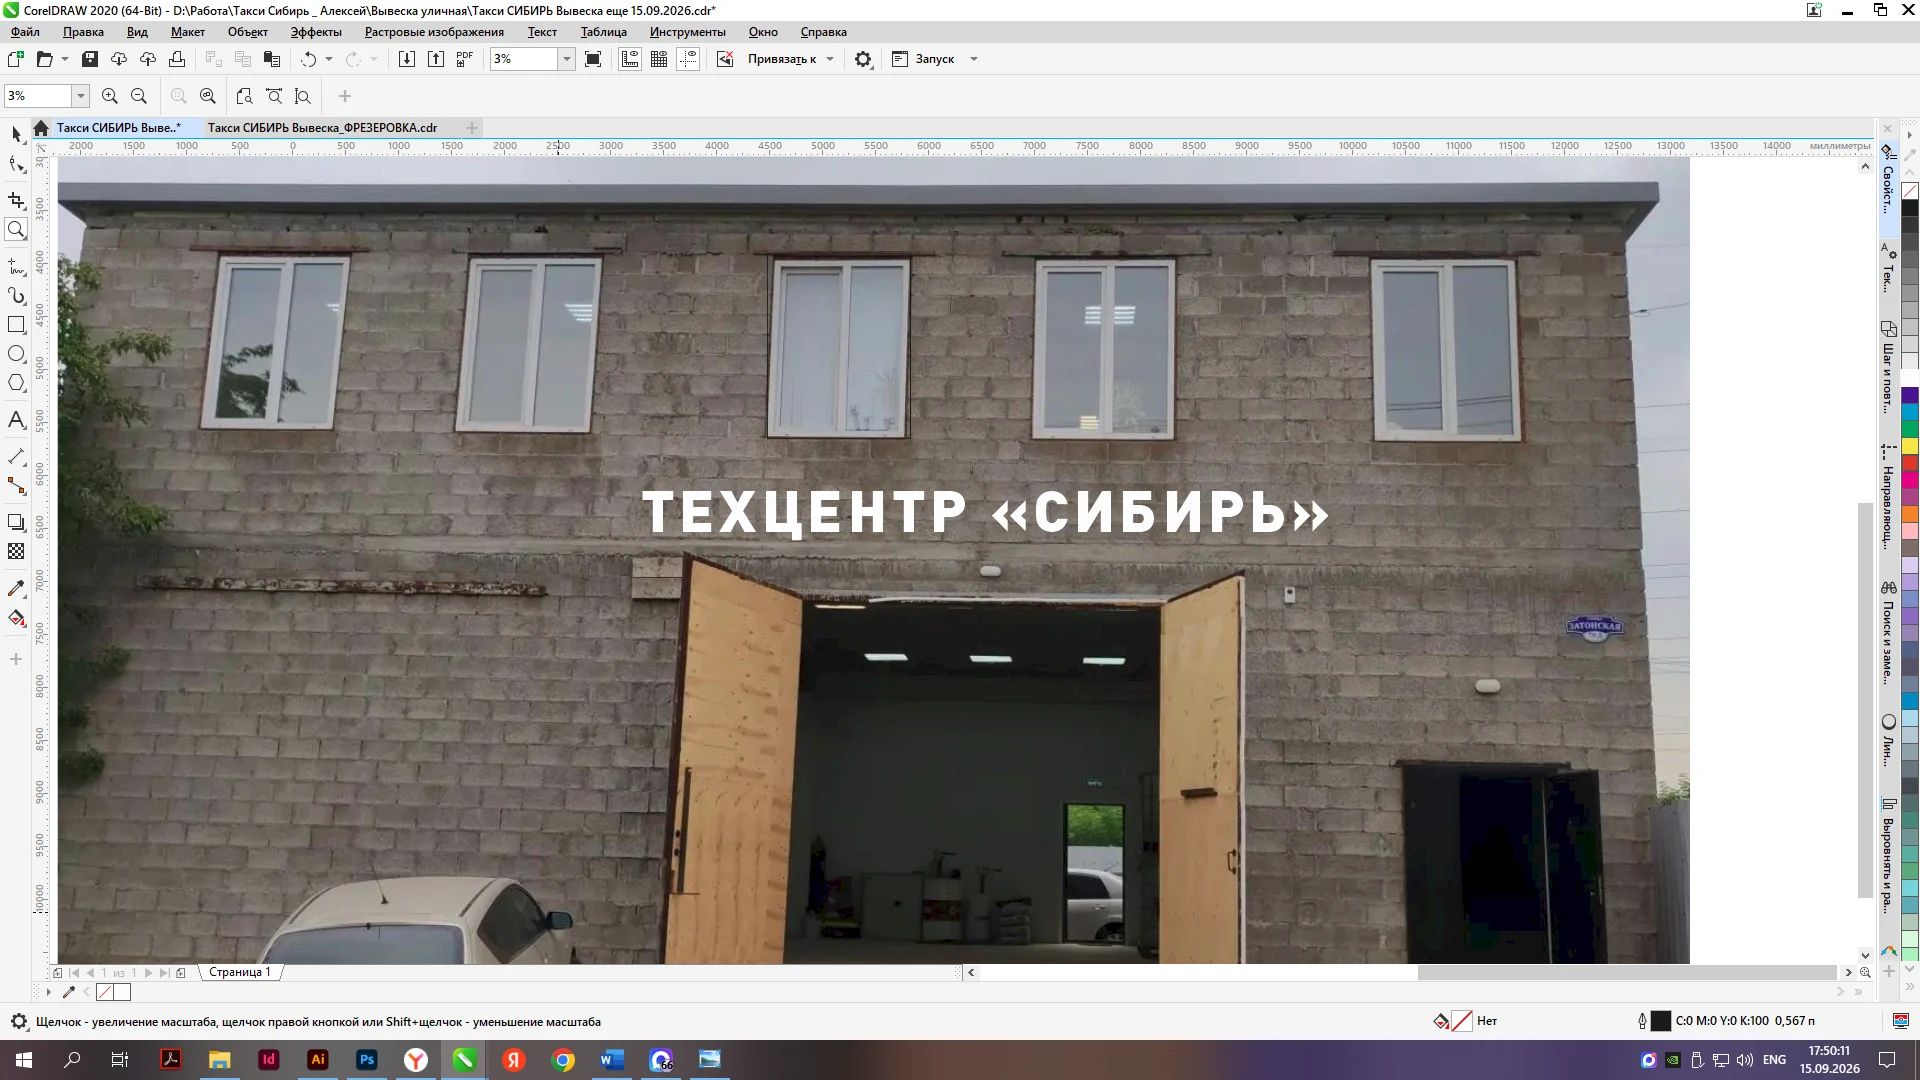The width and height of the screenshot is (1920, 1080).
Task: Select the Drop Shadow tool
Action: pos(16,522)
